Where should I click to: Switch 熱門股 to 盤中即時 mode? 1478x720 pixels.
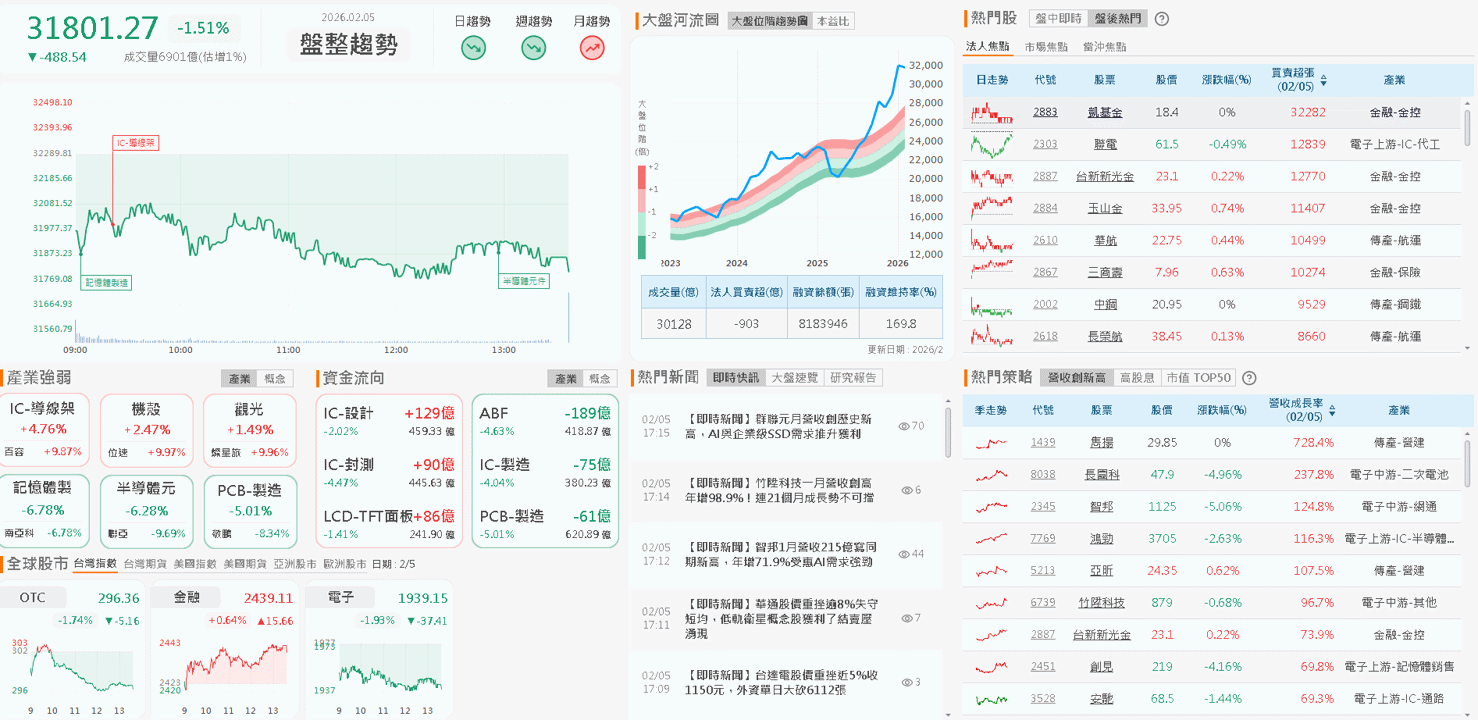[x=1058, y=19]
